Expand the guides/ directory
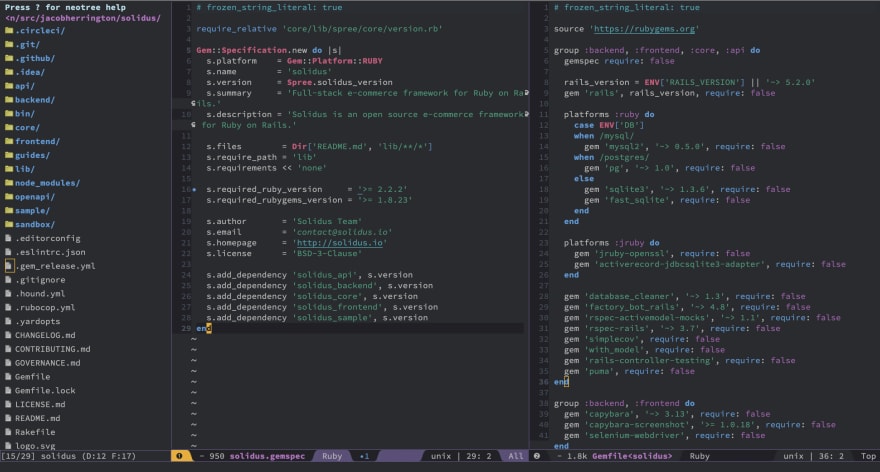 pyautogui.click(x=33, y=155)
